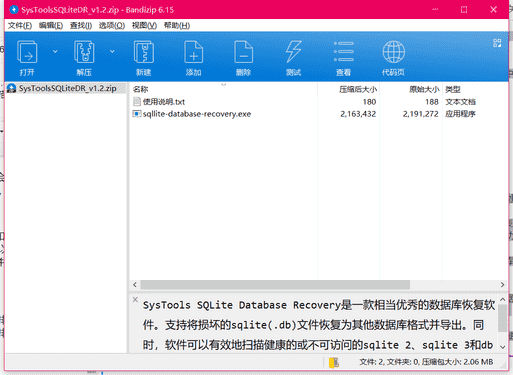This screenshot has height=375, width=513.
Task: Select SysToolsSQLiteDR_v1.2.zip in the tree
Action: pos(67,88)
